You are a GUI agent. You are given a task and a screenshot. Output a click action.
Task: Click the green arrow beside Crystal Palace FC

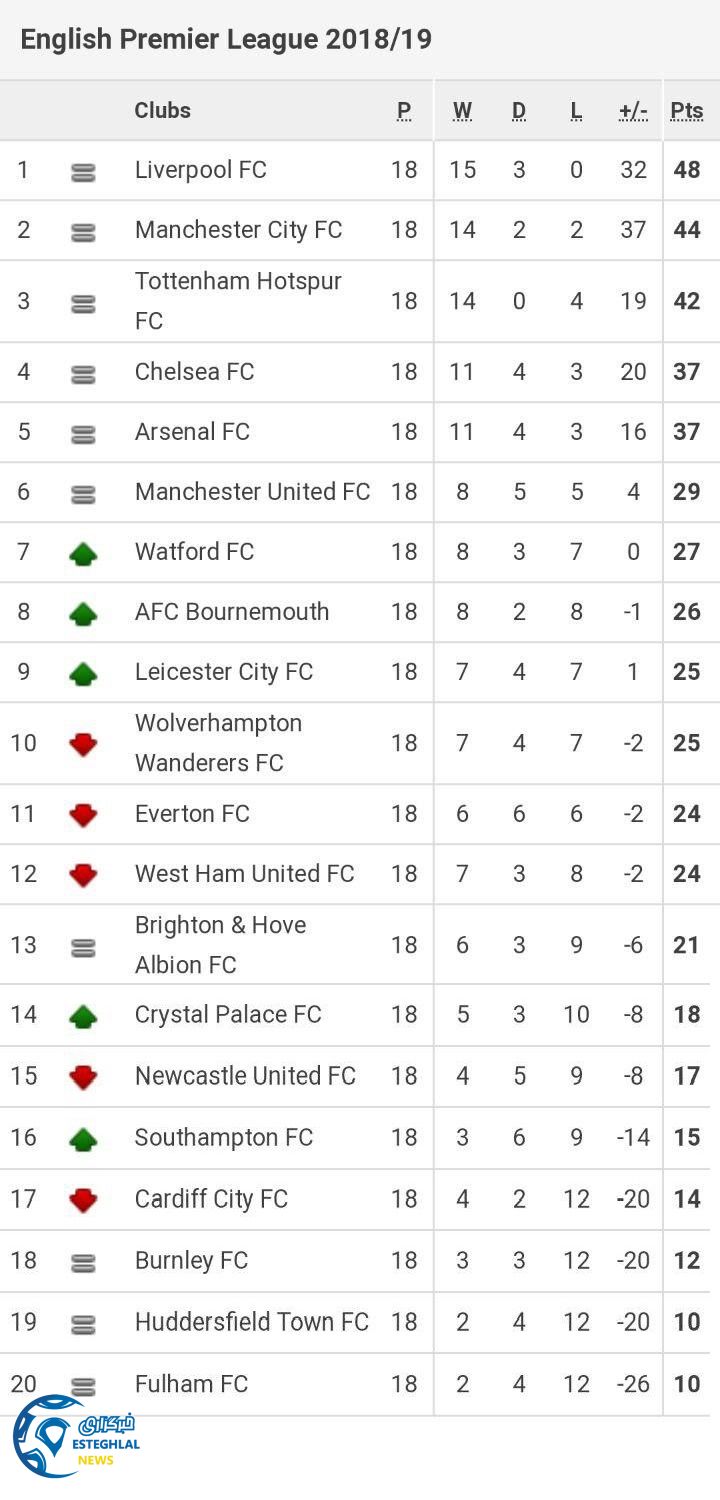[x=83, y=1016]
